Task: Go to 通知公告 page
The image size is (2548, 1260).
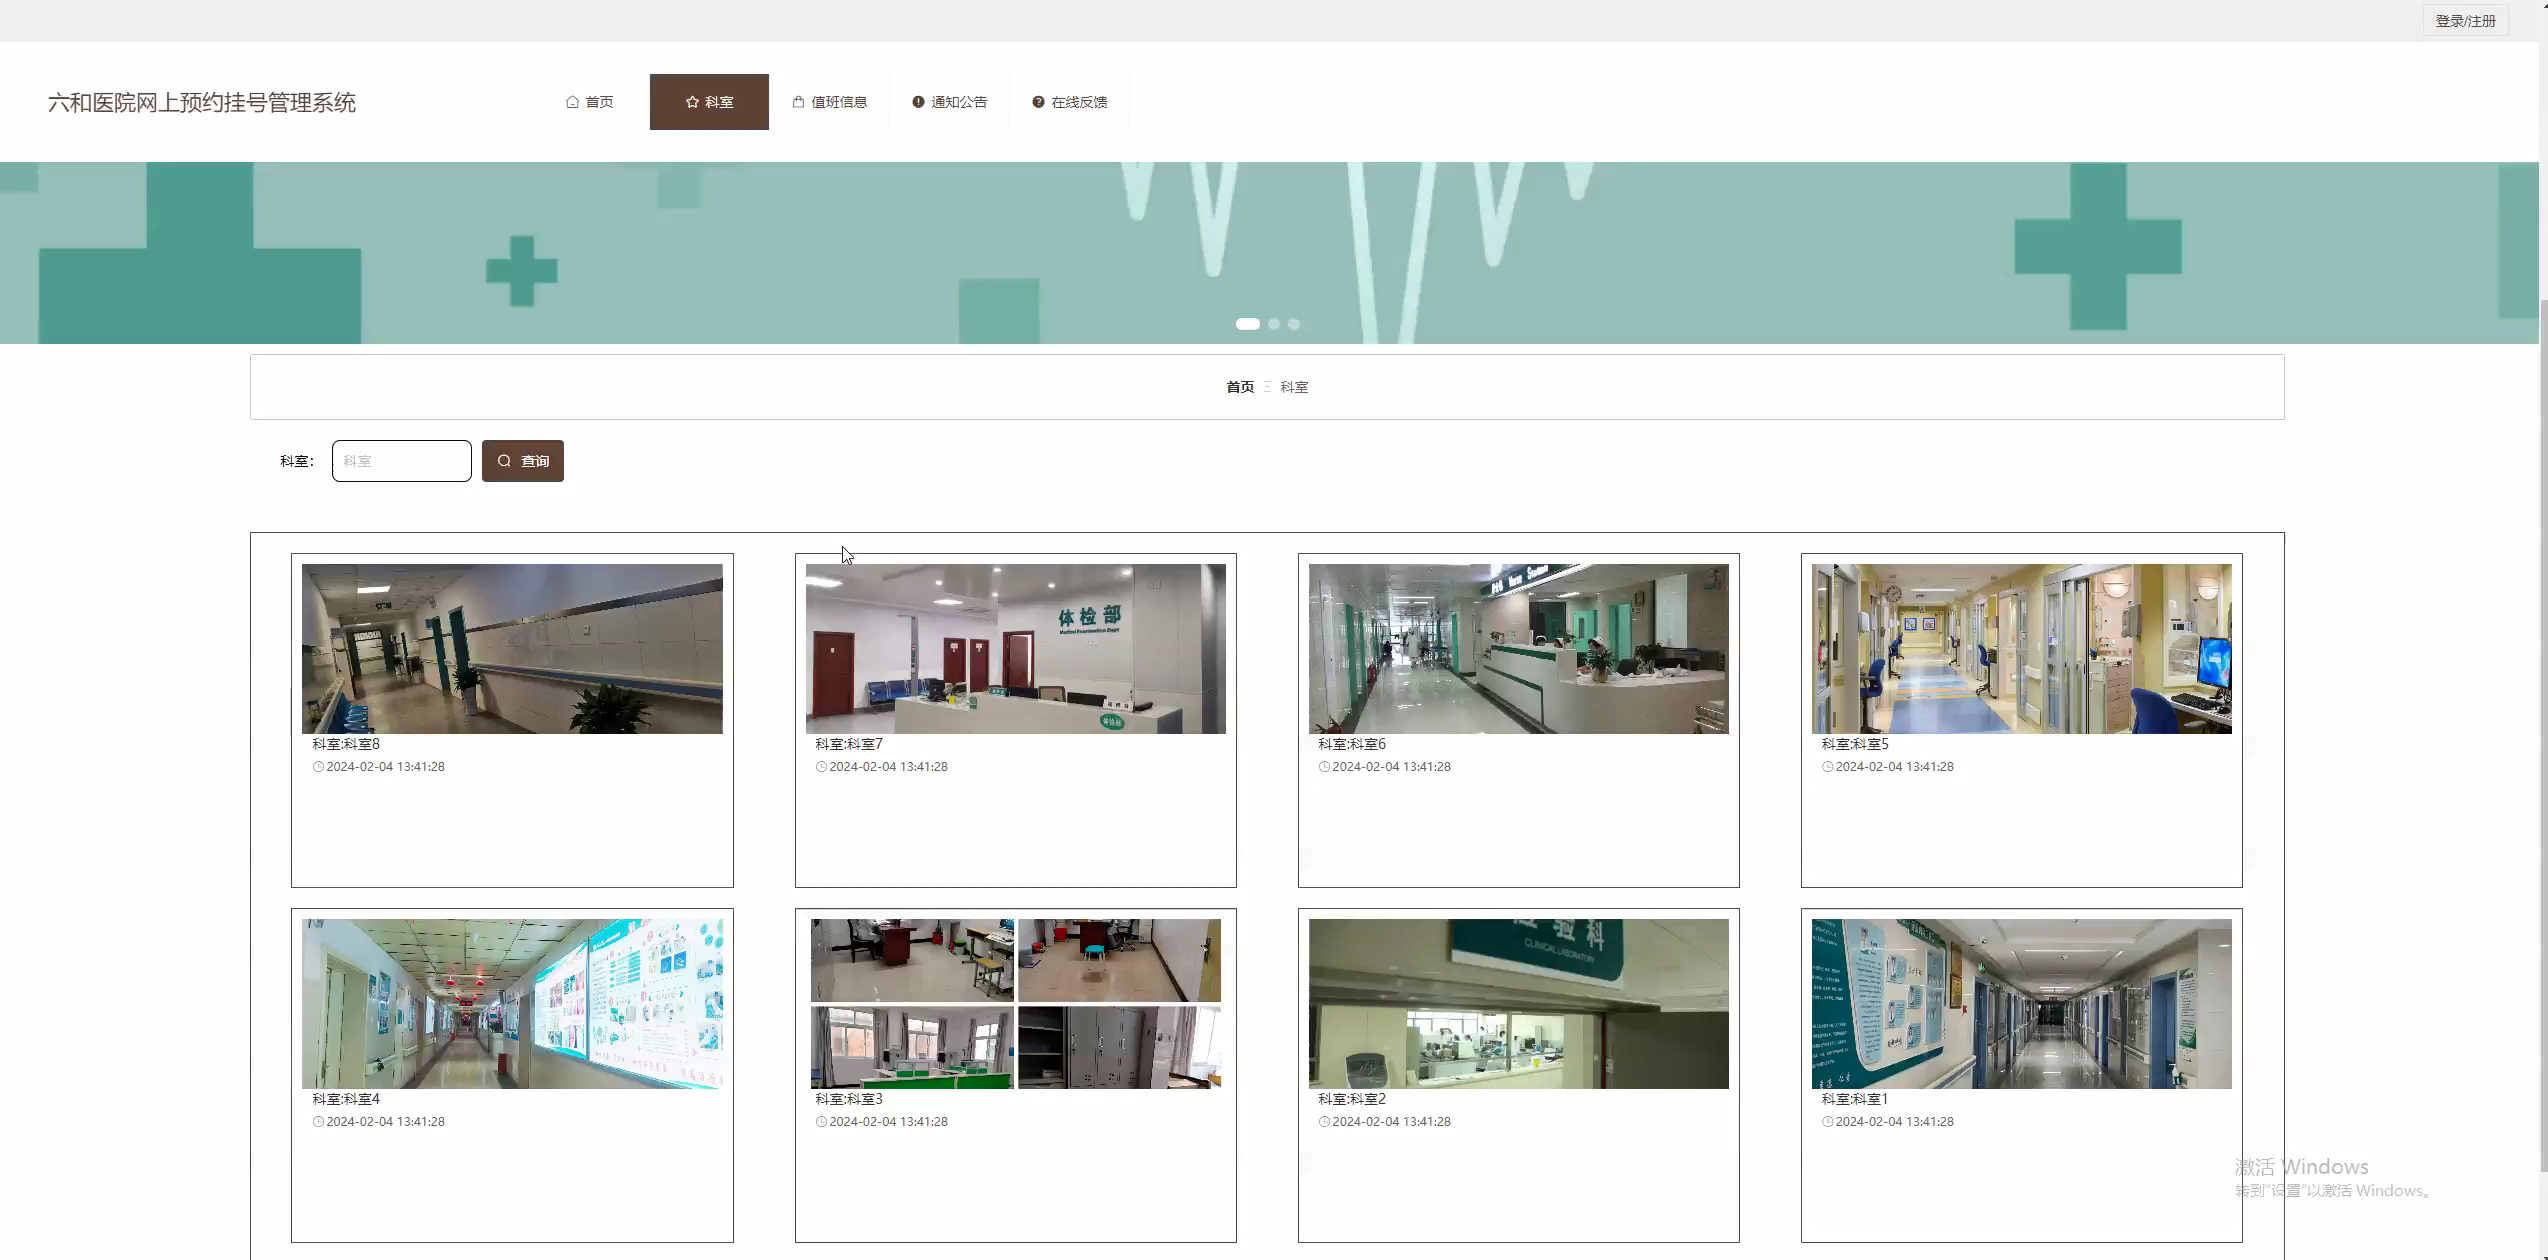Action: tap(949, 102)
